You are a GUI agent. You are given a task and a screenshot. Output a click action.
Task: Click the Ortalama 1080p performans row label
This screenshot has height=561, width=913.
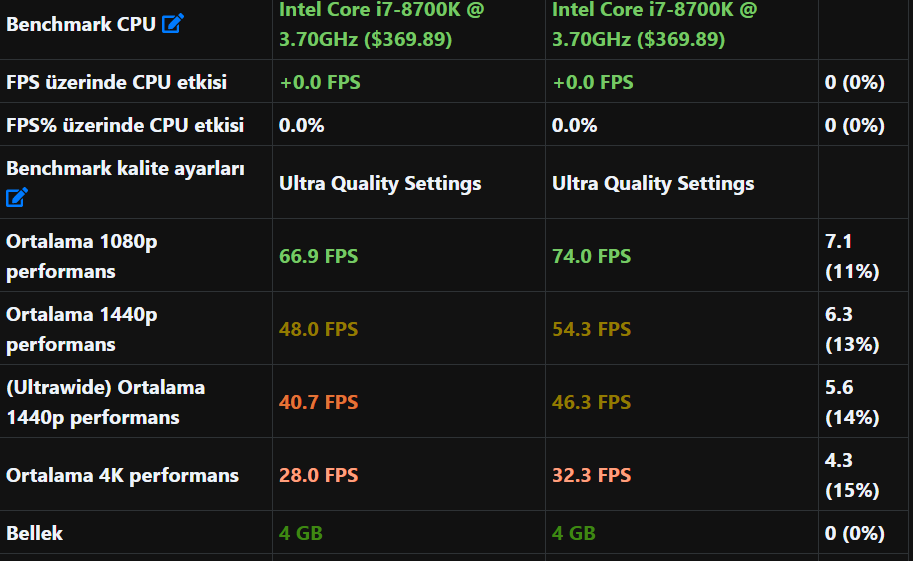(81, 256)
